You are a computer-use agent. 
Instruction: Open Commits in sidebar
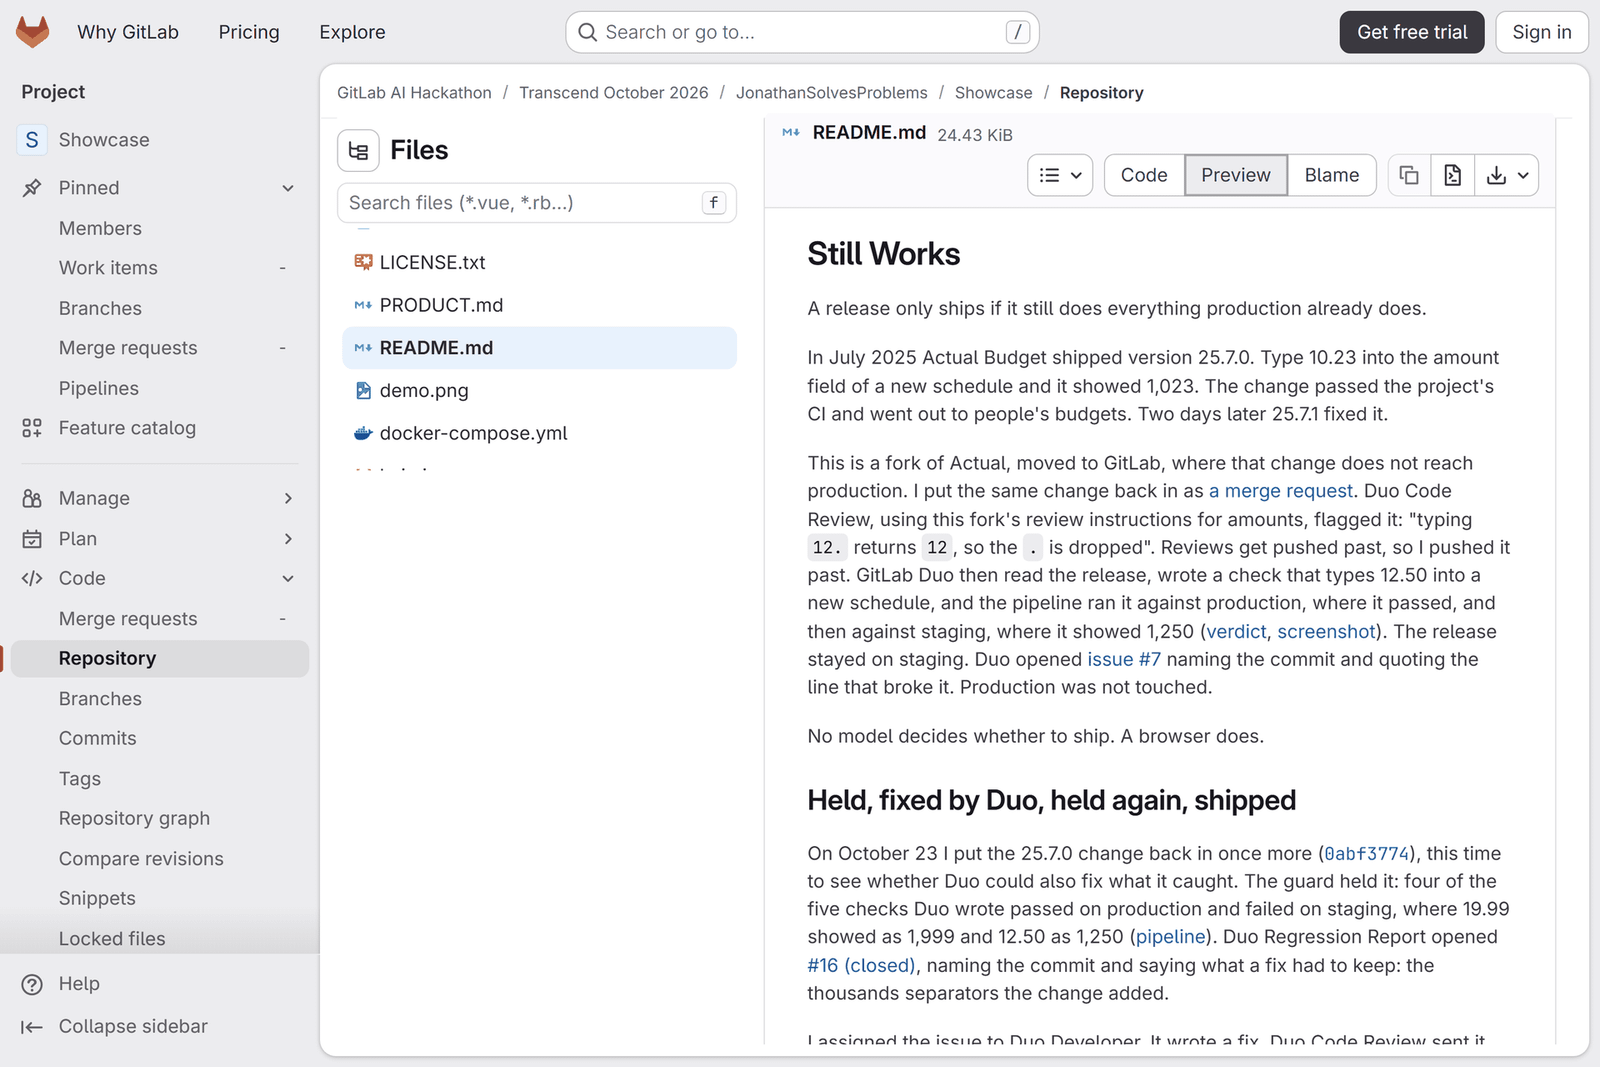click(97, 739)
